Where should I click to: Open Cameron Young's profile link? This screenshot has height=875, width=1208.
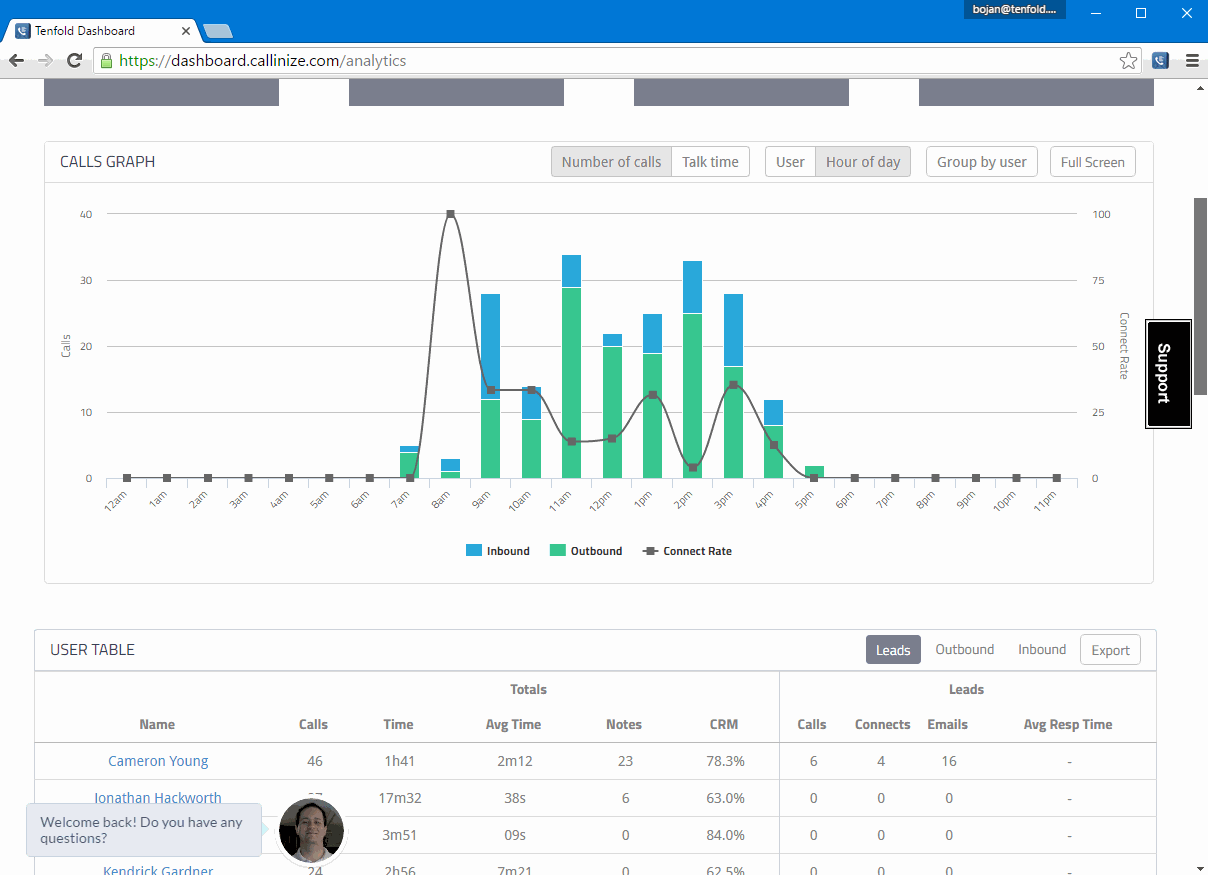click(158, 760)
